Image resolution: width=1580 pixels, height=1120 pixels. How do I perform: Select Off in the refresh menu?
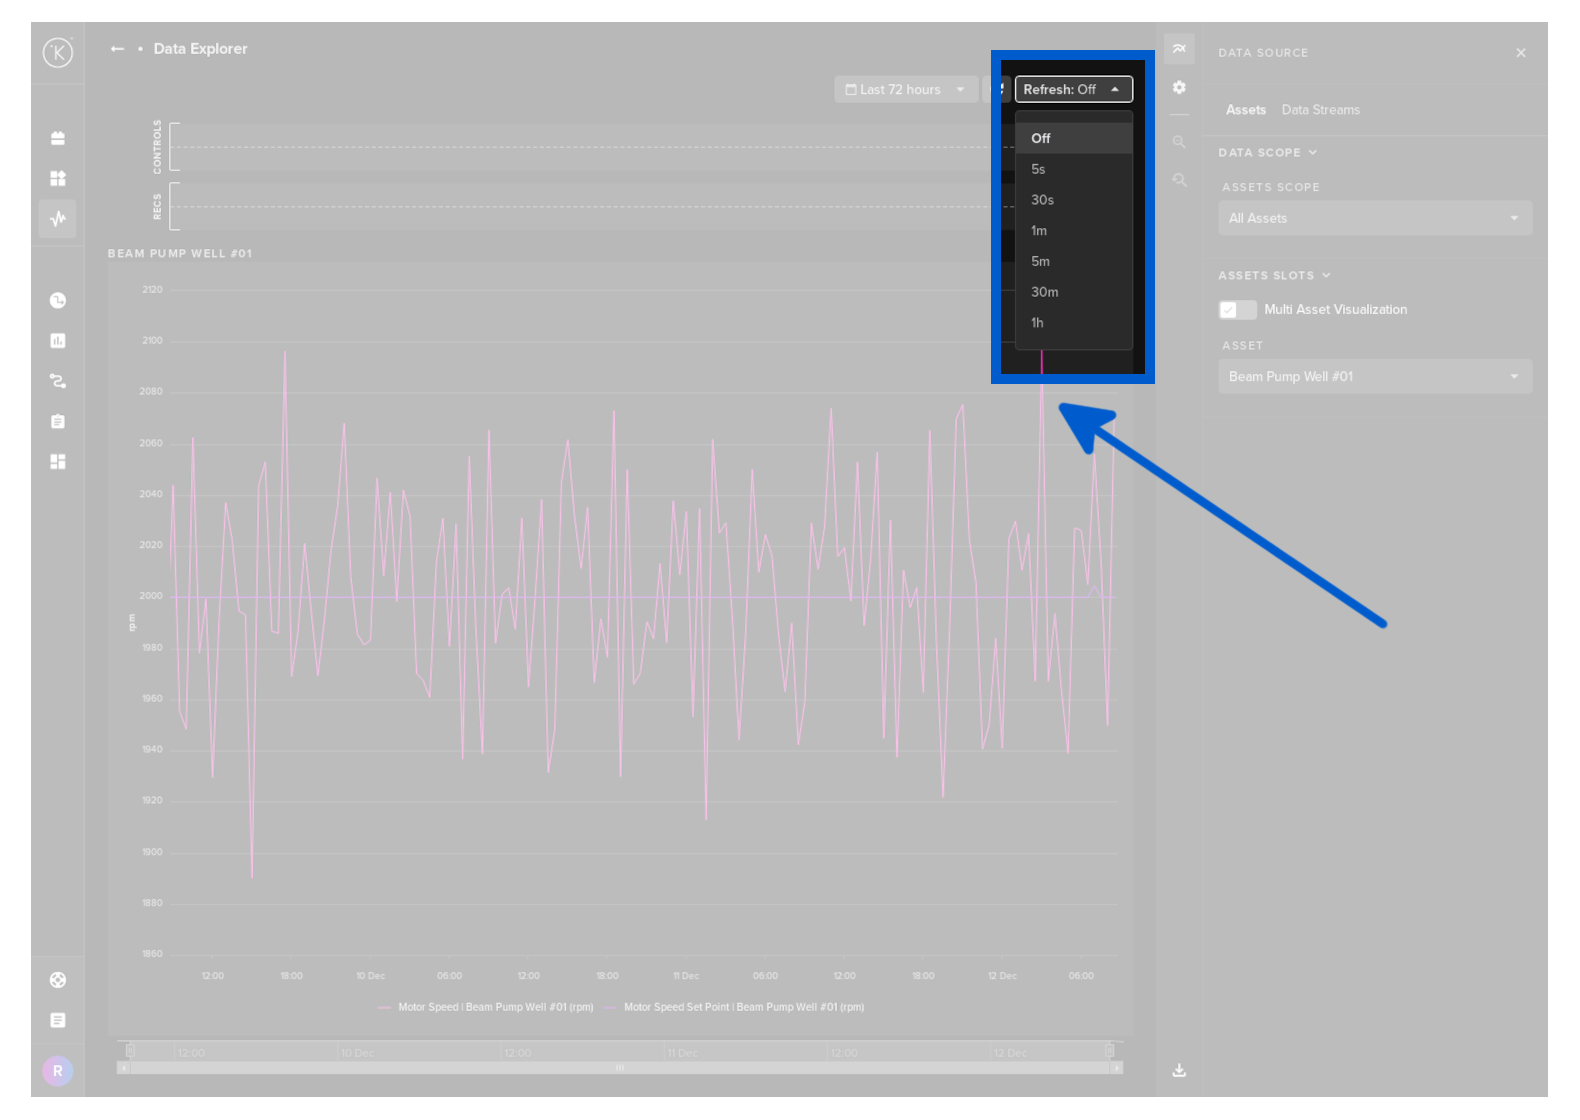(x=1074, y=139)
